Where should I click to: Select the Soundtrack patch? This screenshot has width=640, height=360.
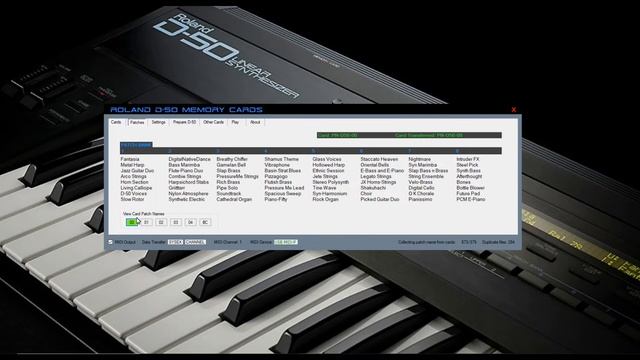coord(229,193)
